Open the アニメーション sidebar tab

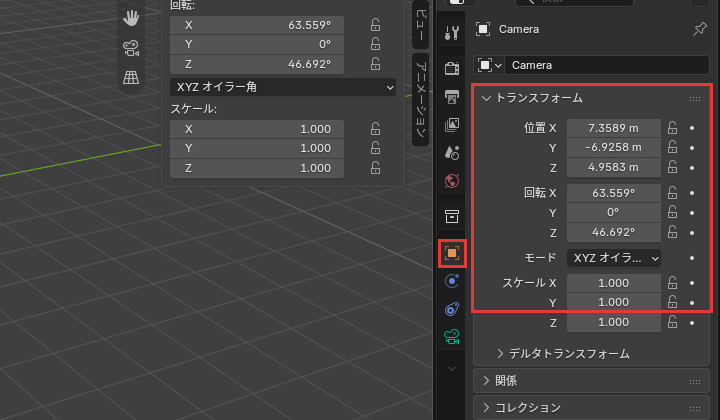(x=420, y=99)
